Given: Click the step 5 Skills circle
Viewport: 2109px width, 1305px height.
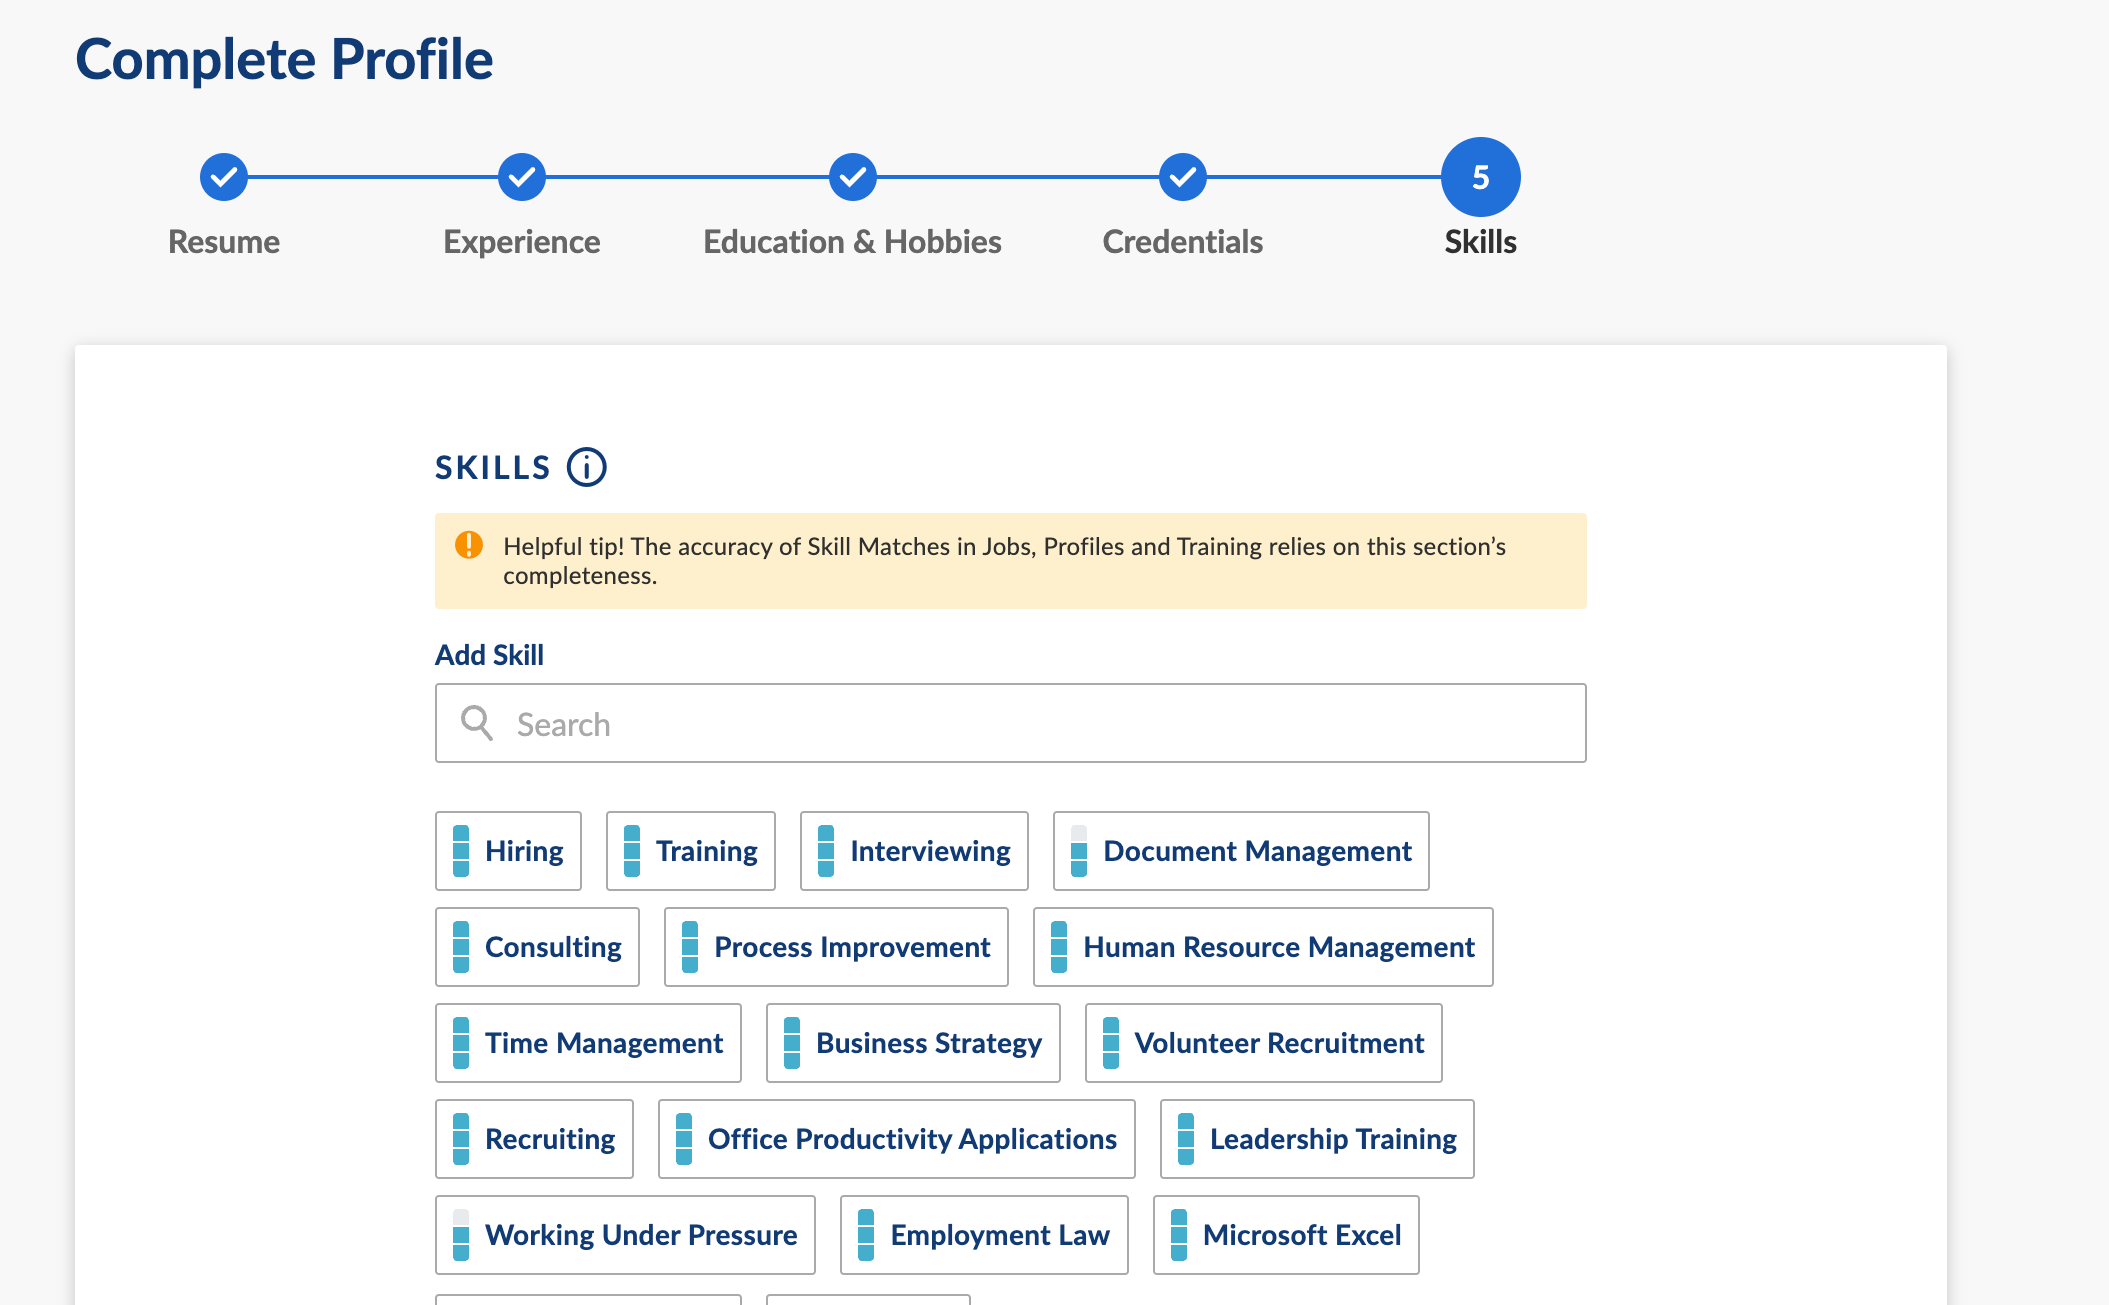Looking at the screenshot, I should point(1481,177).
